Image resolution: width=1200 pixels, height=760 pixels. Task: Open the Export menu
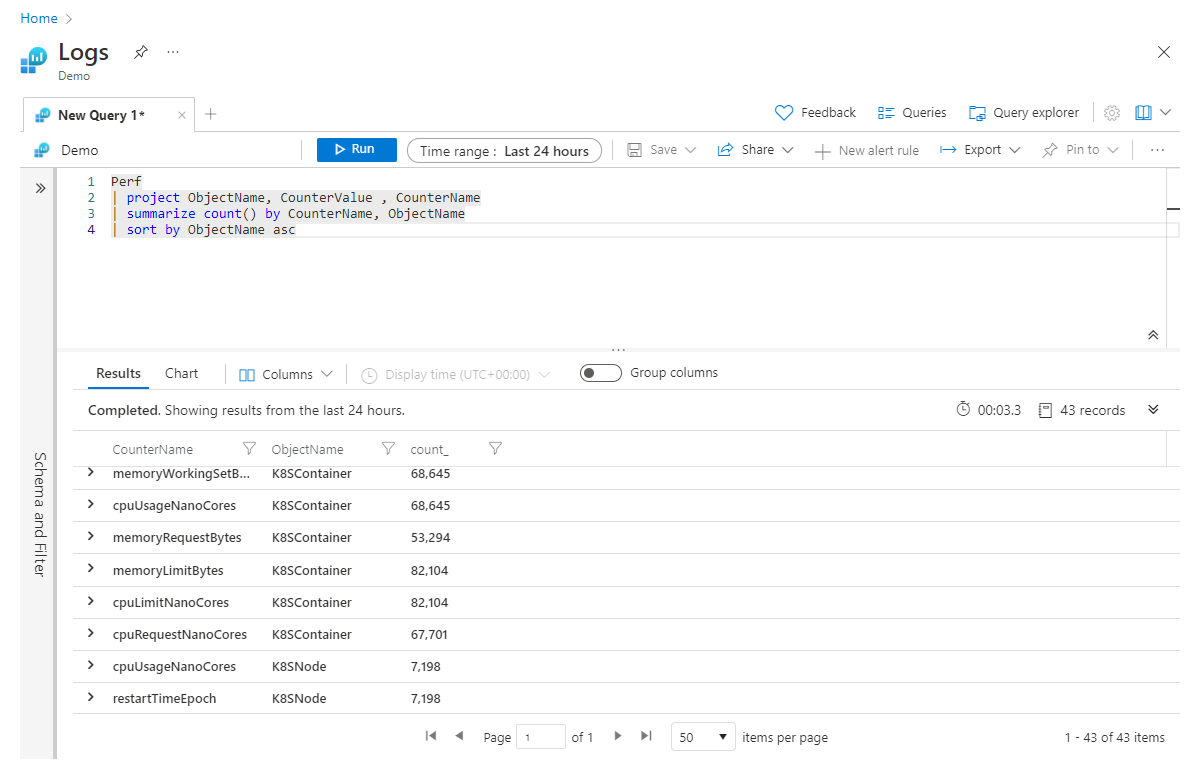pos(980,150)
